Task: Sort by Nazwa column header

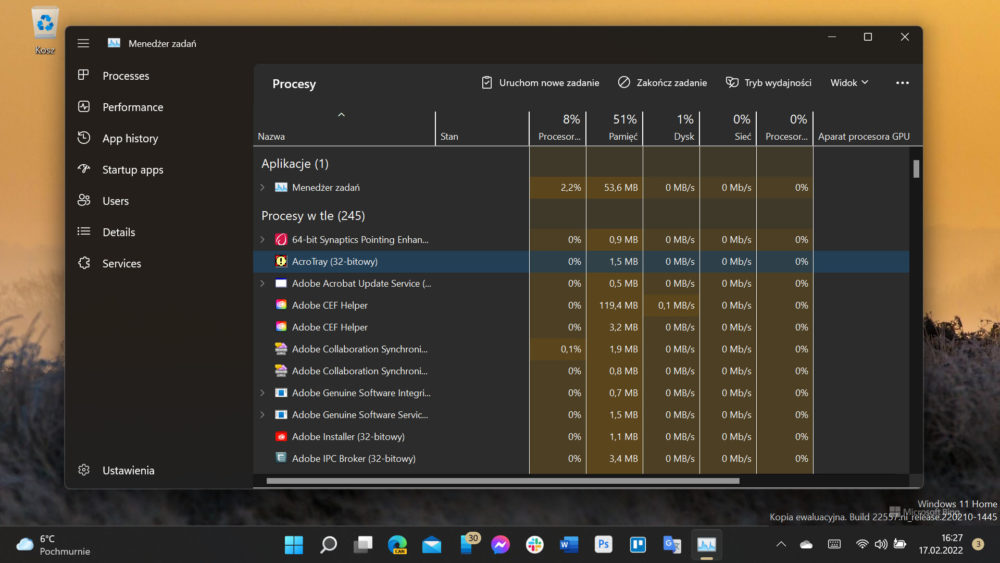Action: (344, 128)
